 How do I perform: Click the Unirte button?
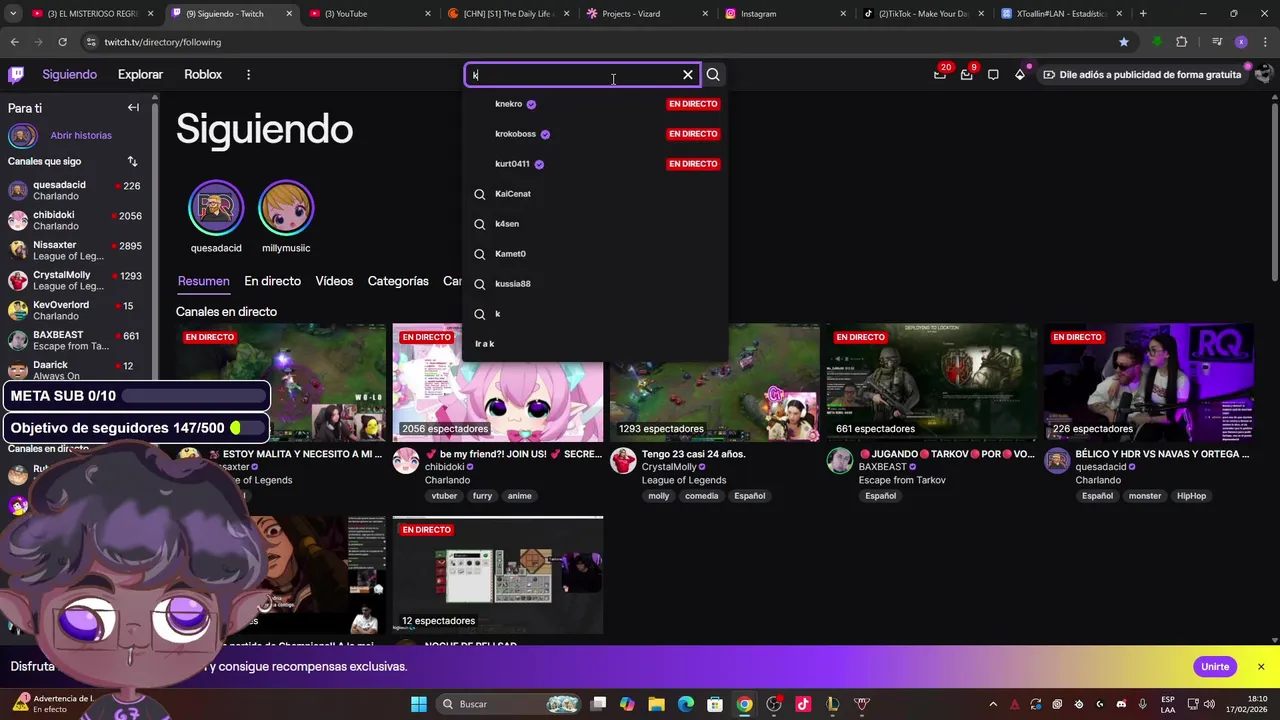(x=1215, y=667)
